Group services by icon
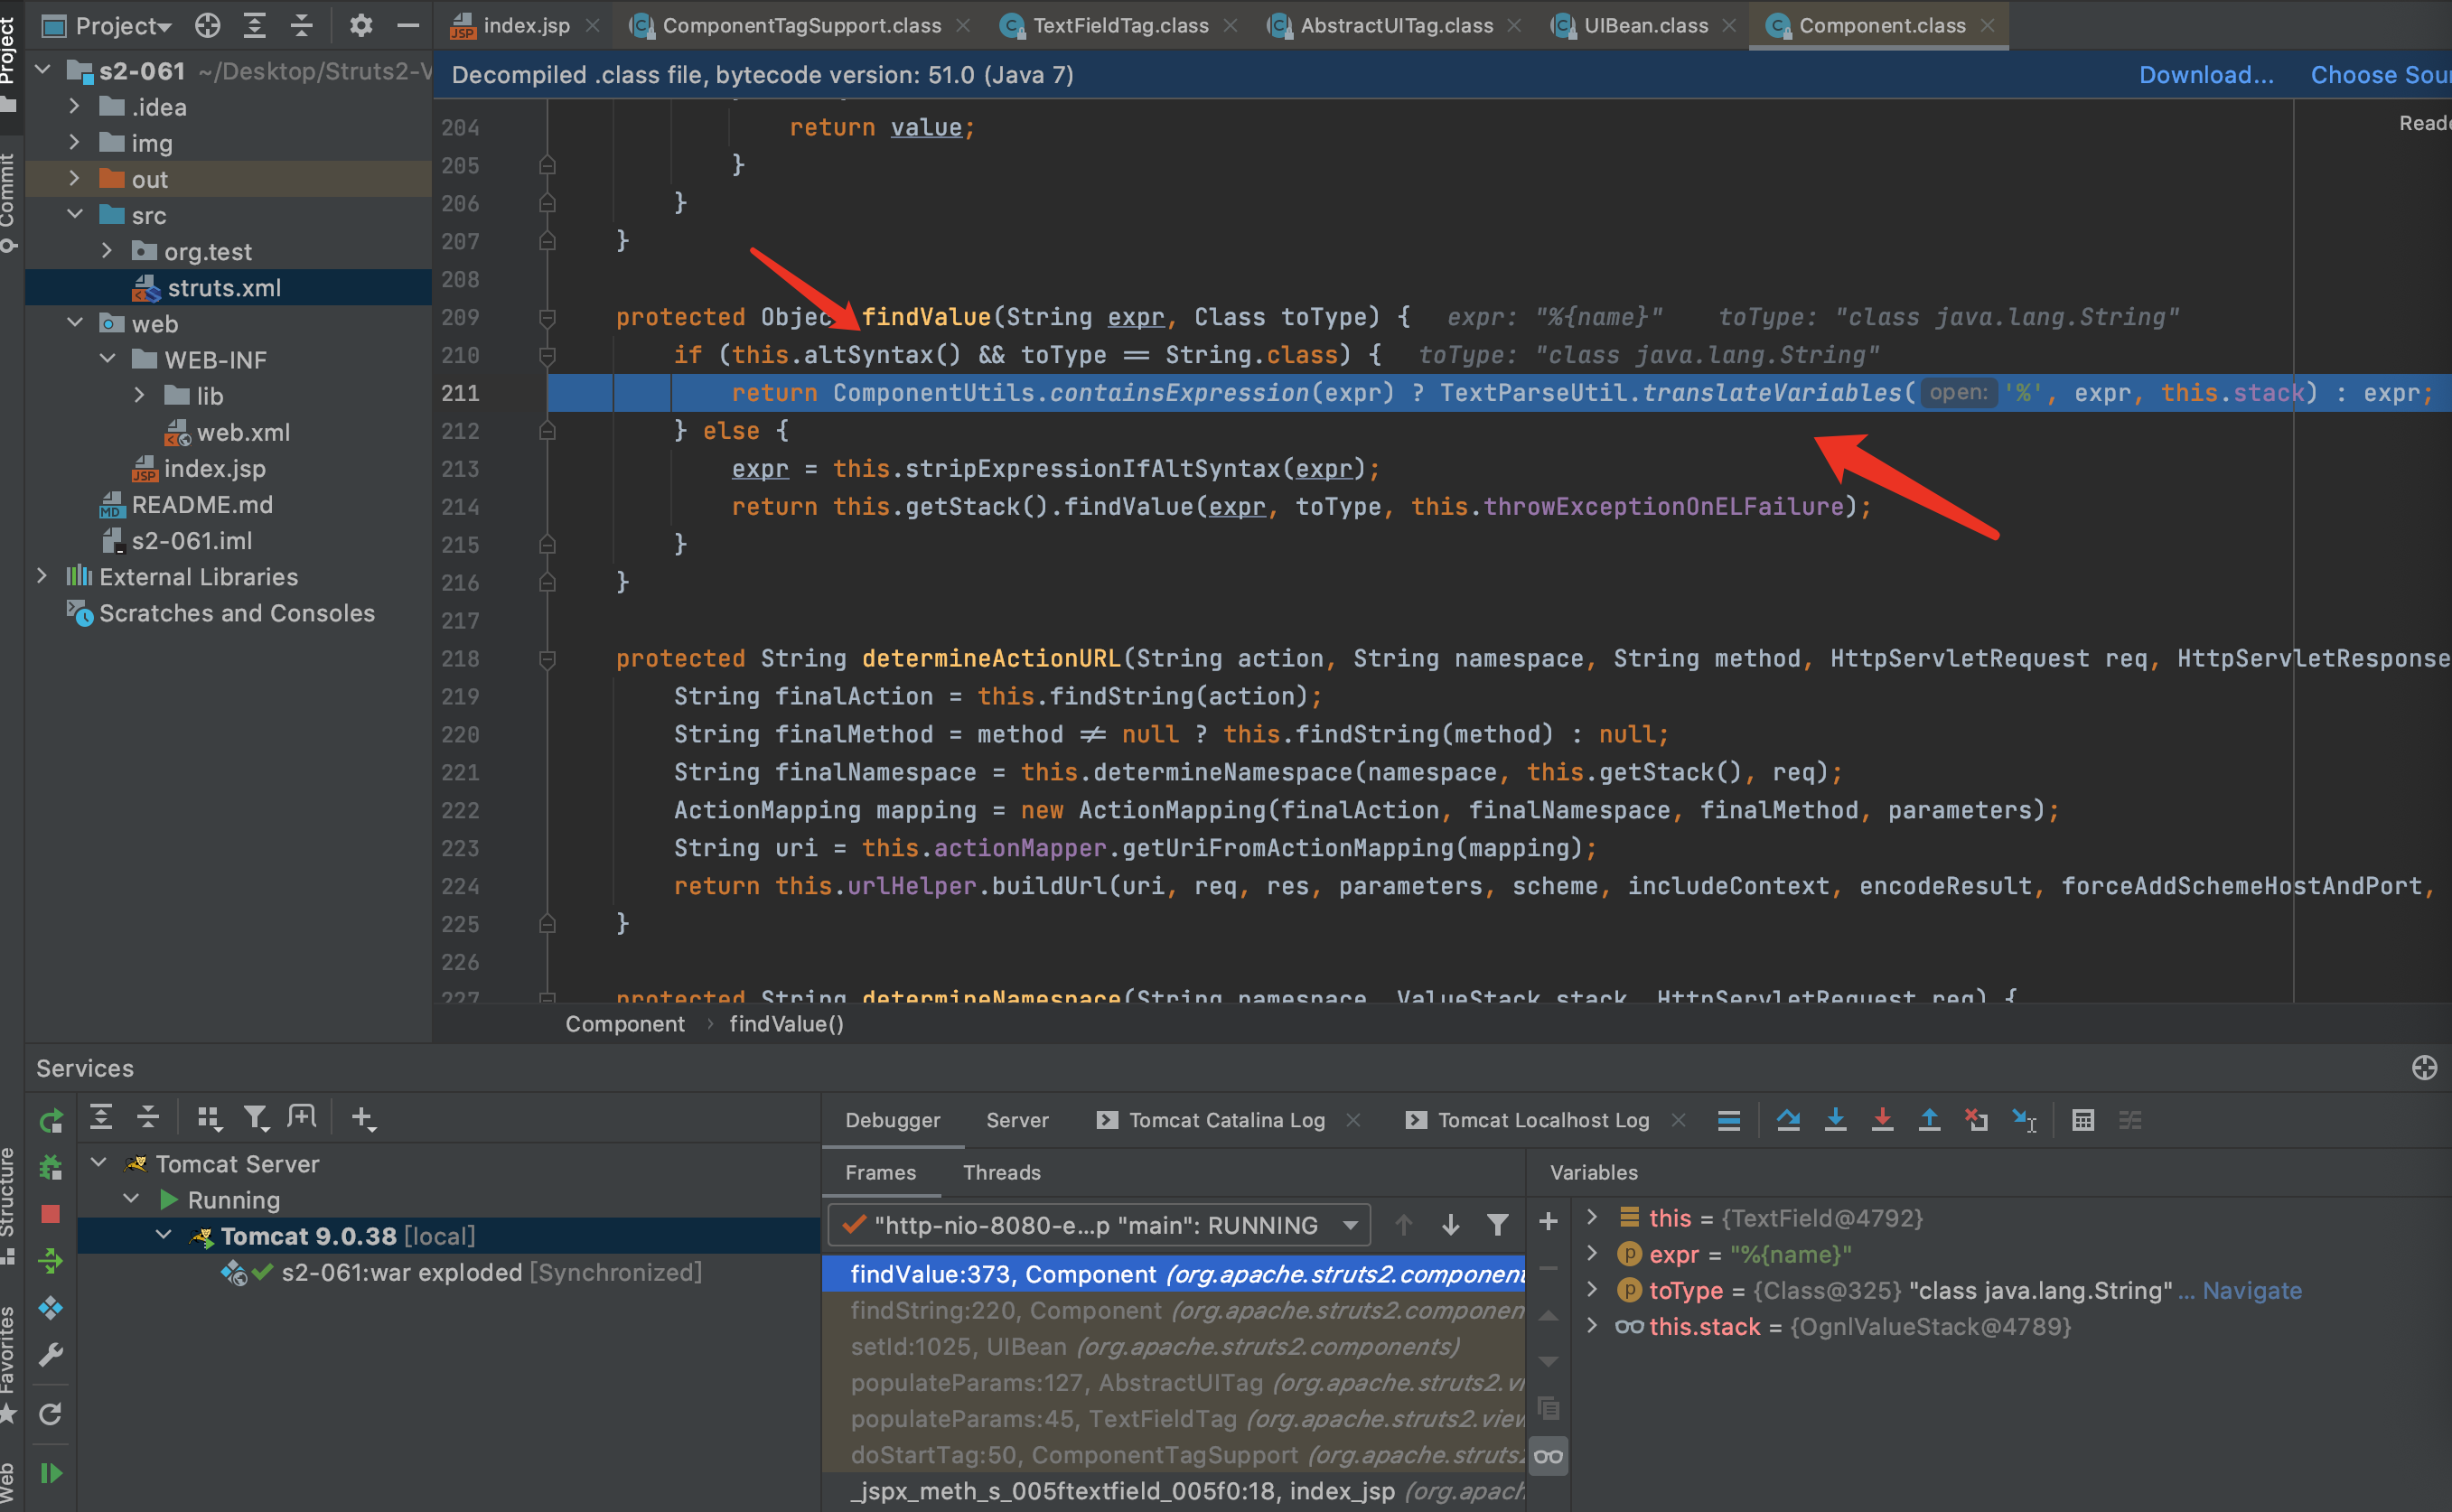The width and height of the screenshot is (2452, 1512). pyautogui.click(x=209, y=1118)
